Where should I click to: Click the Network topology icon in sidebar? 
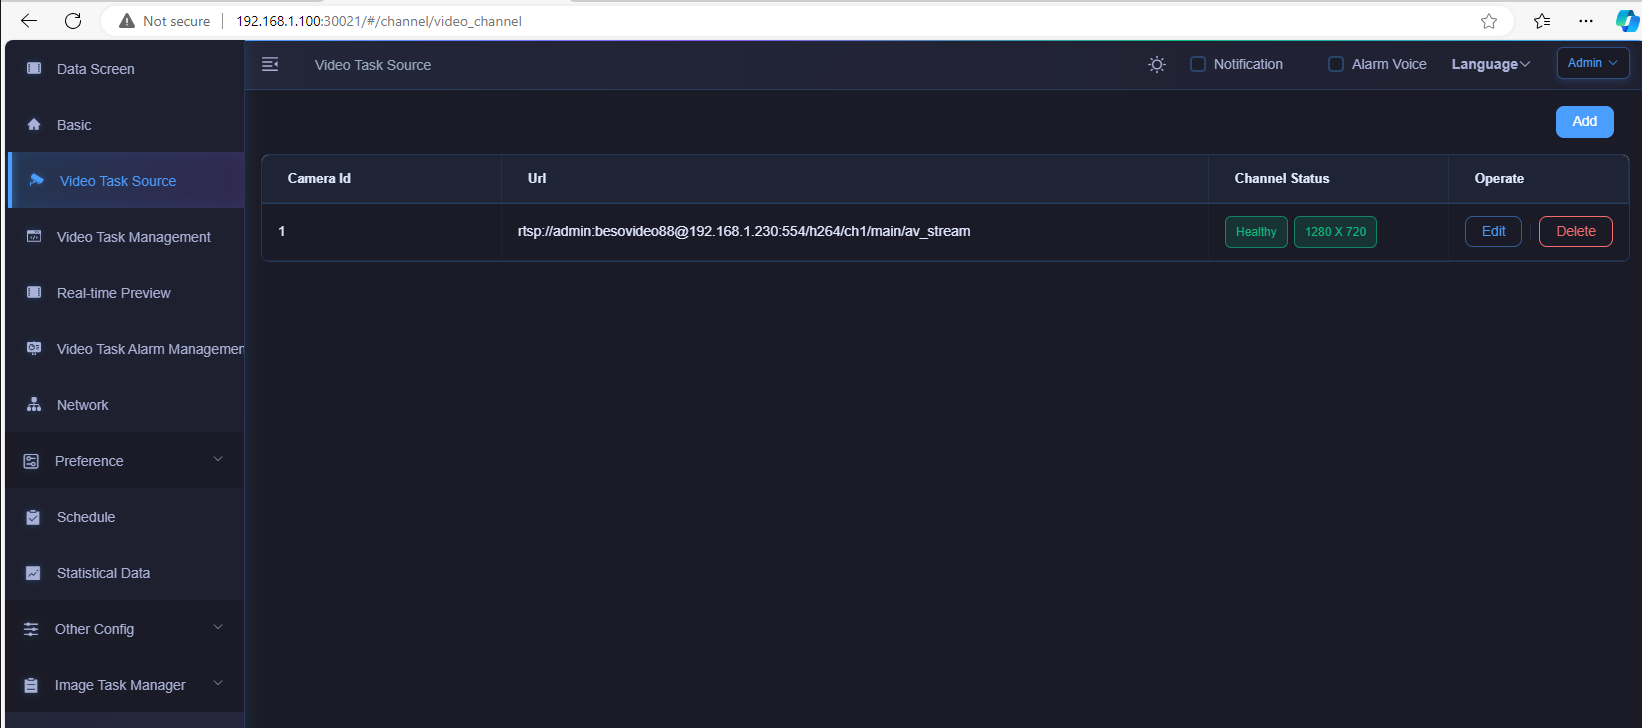(34, 405)
